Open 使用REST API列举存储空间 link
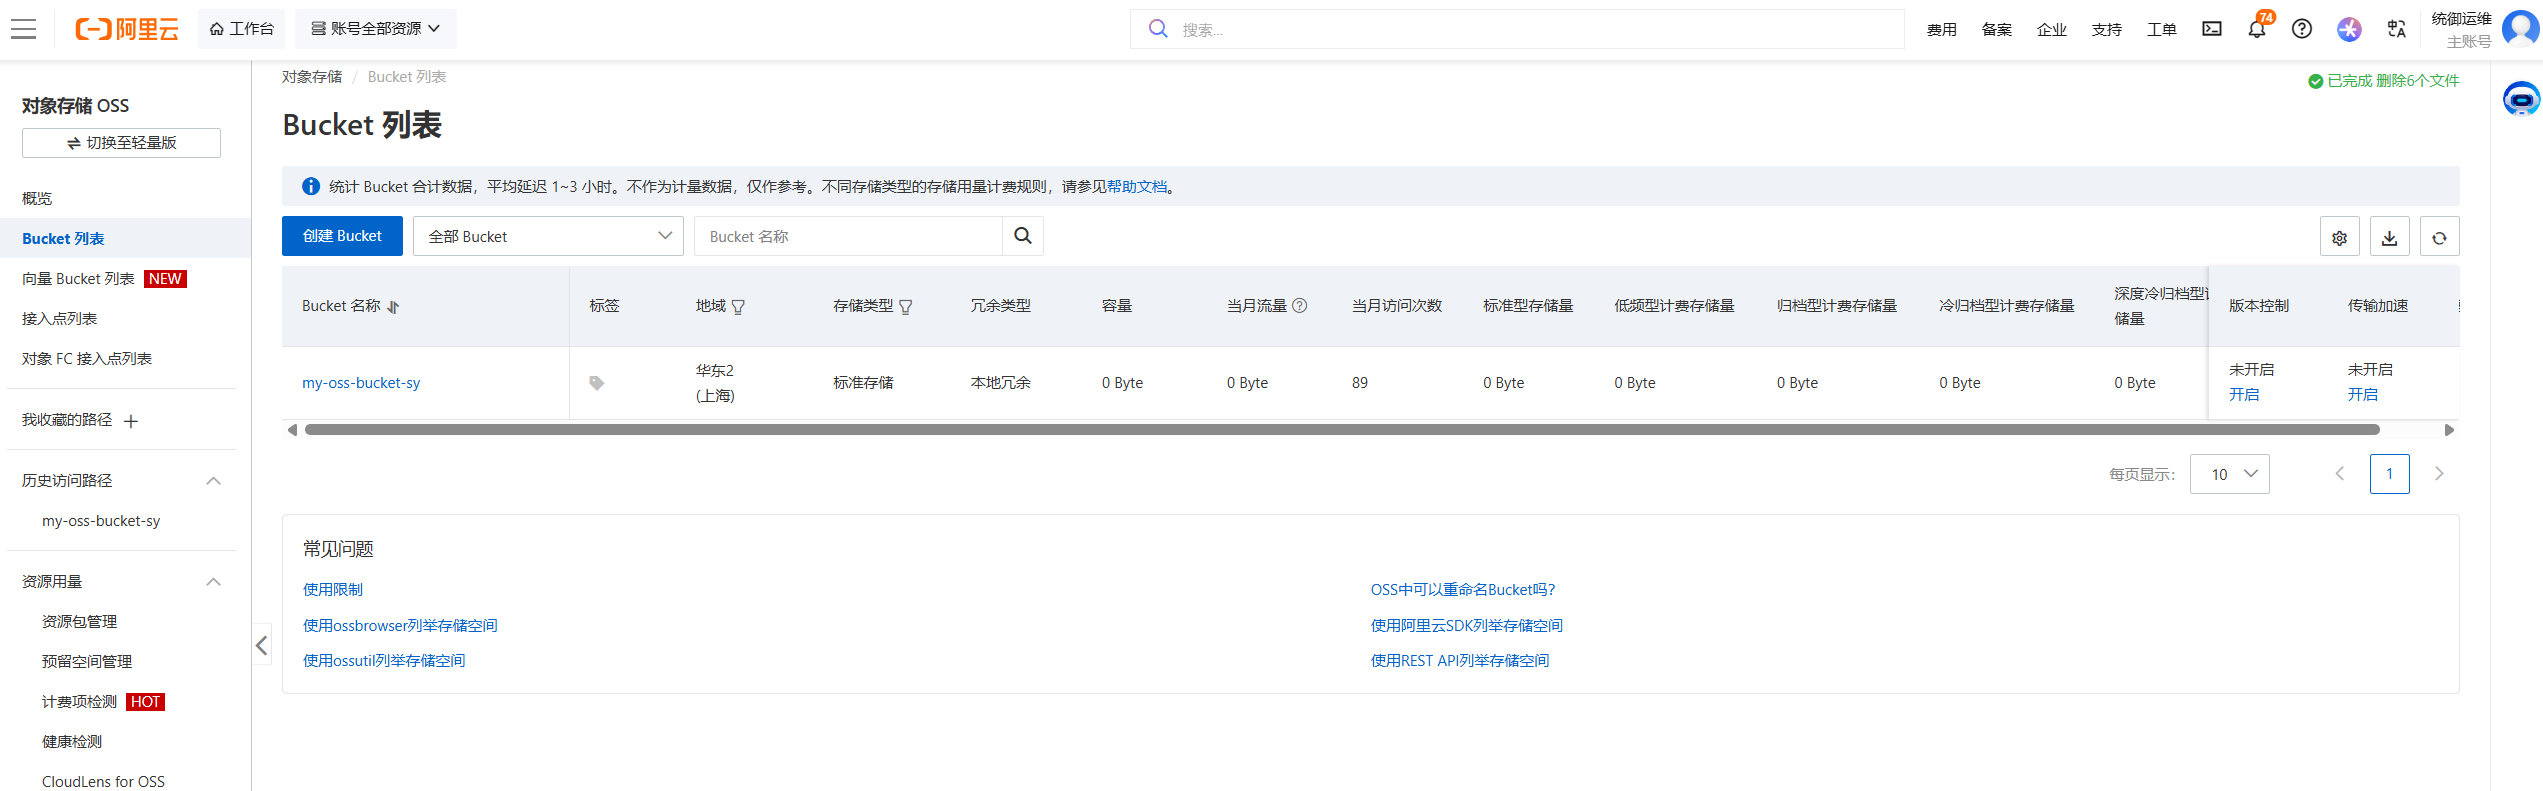Screen dimensions: 2543x791 (1460, 661)
